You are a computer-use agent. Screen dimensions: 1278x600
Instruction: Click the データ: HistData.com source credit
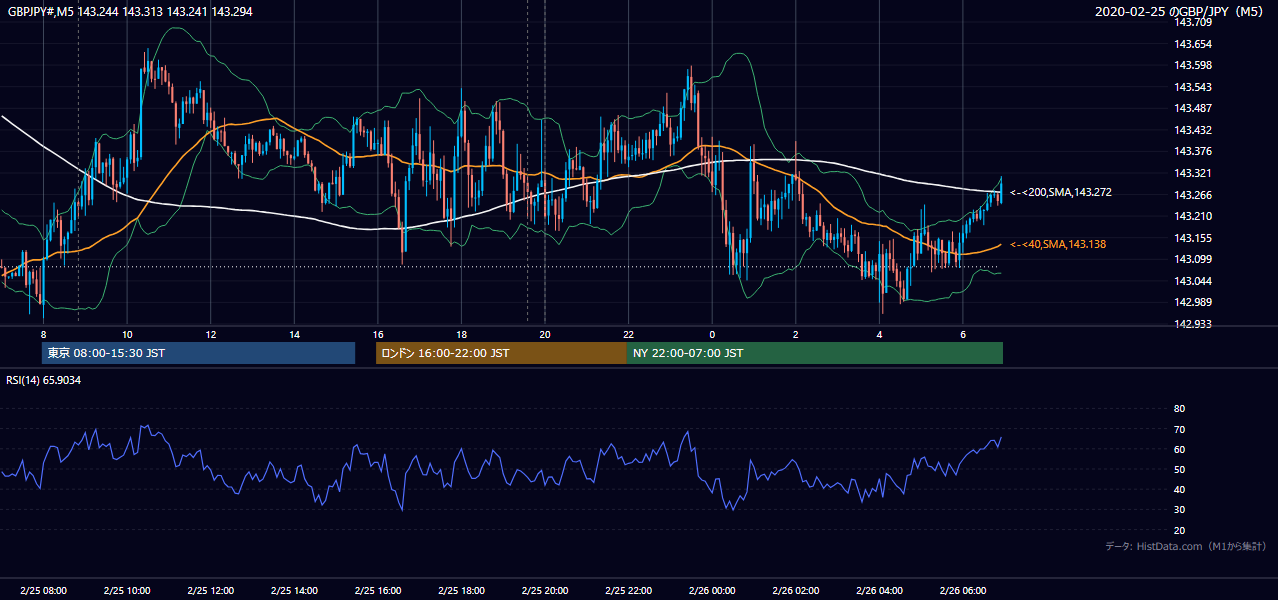point(1186,546)
